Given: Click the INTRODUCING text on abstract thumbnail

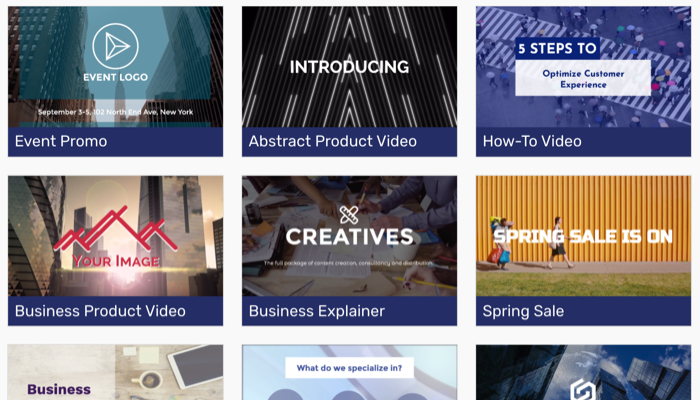Looking at the screenshot, I should (x=350, y=67).
